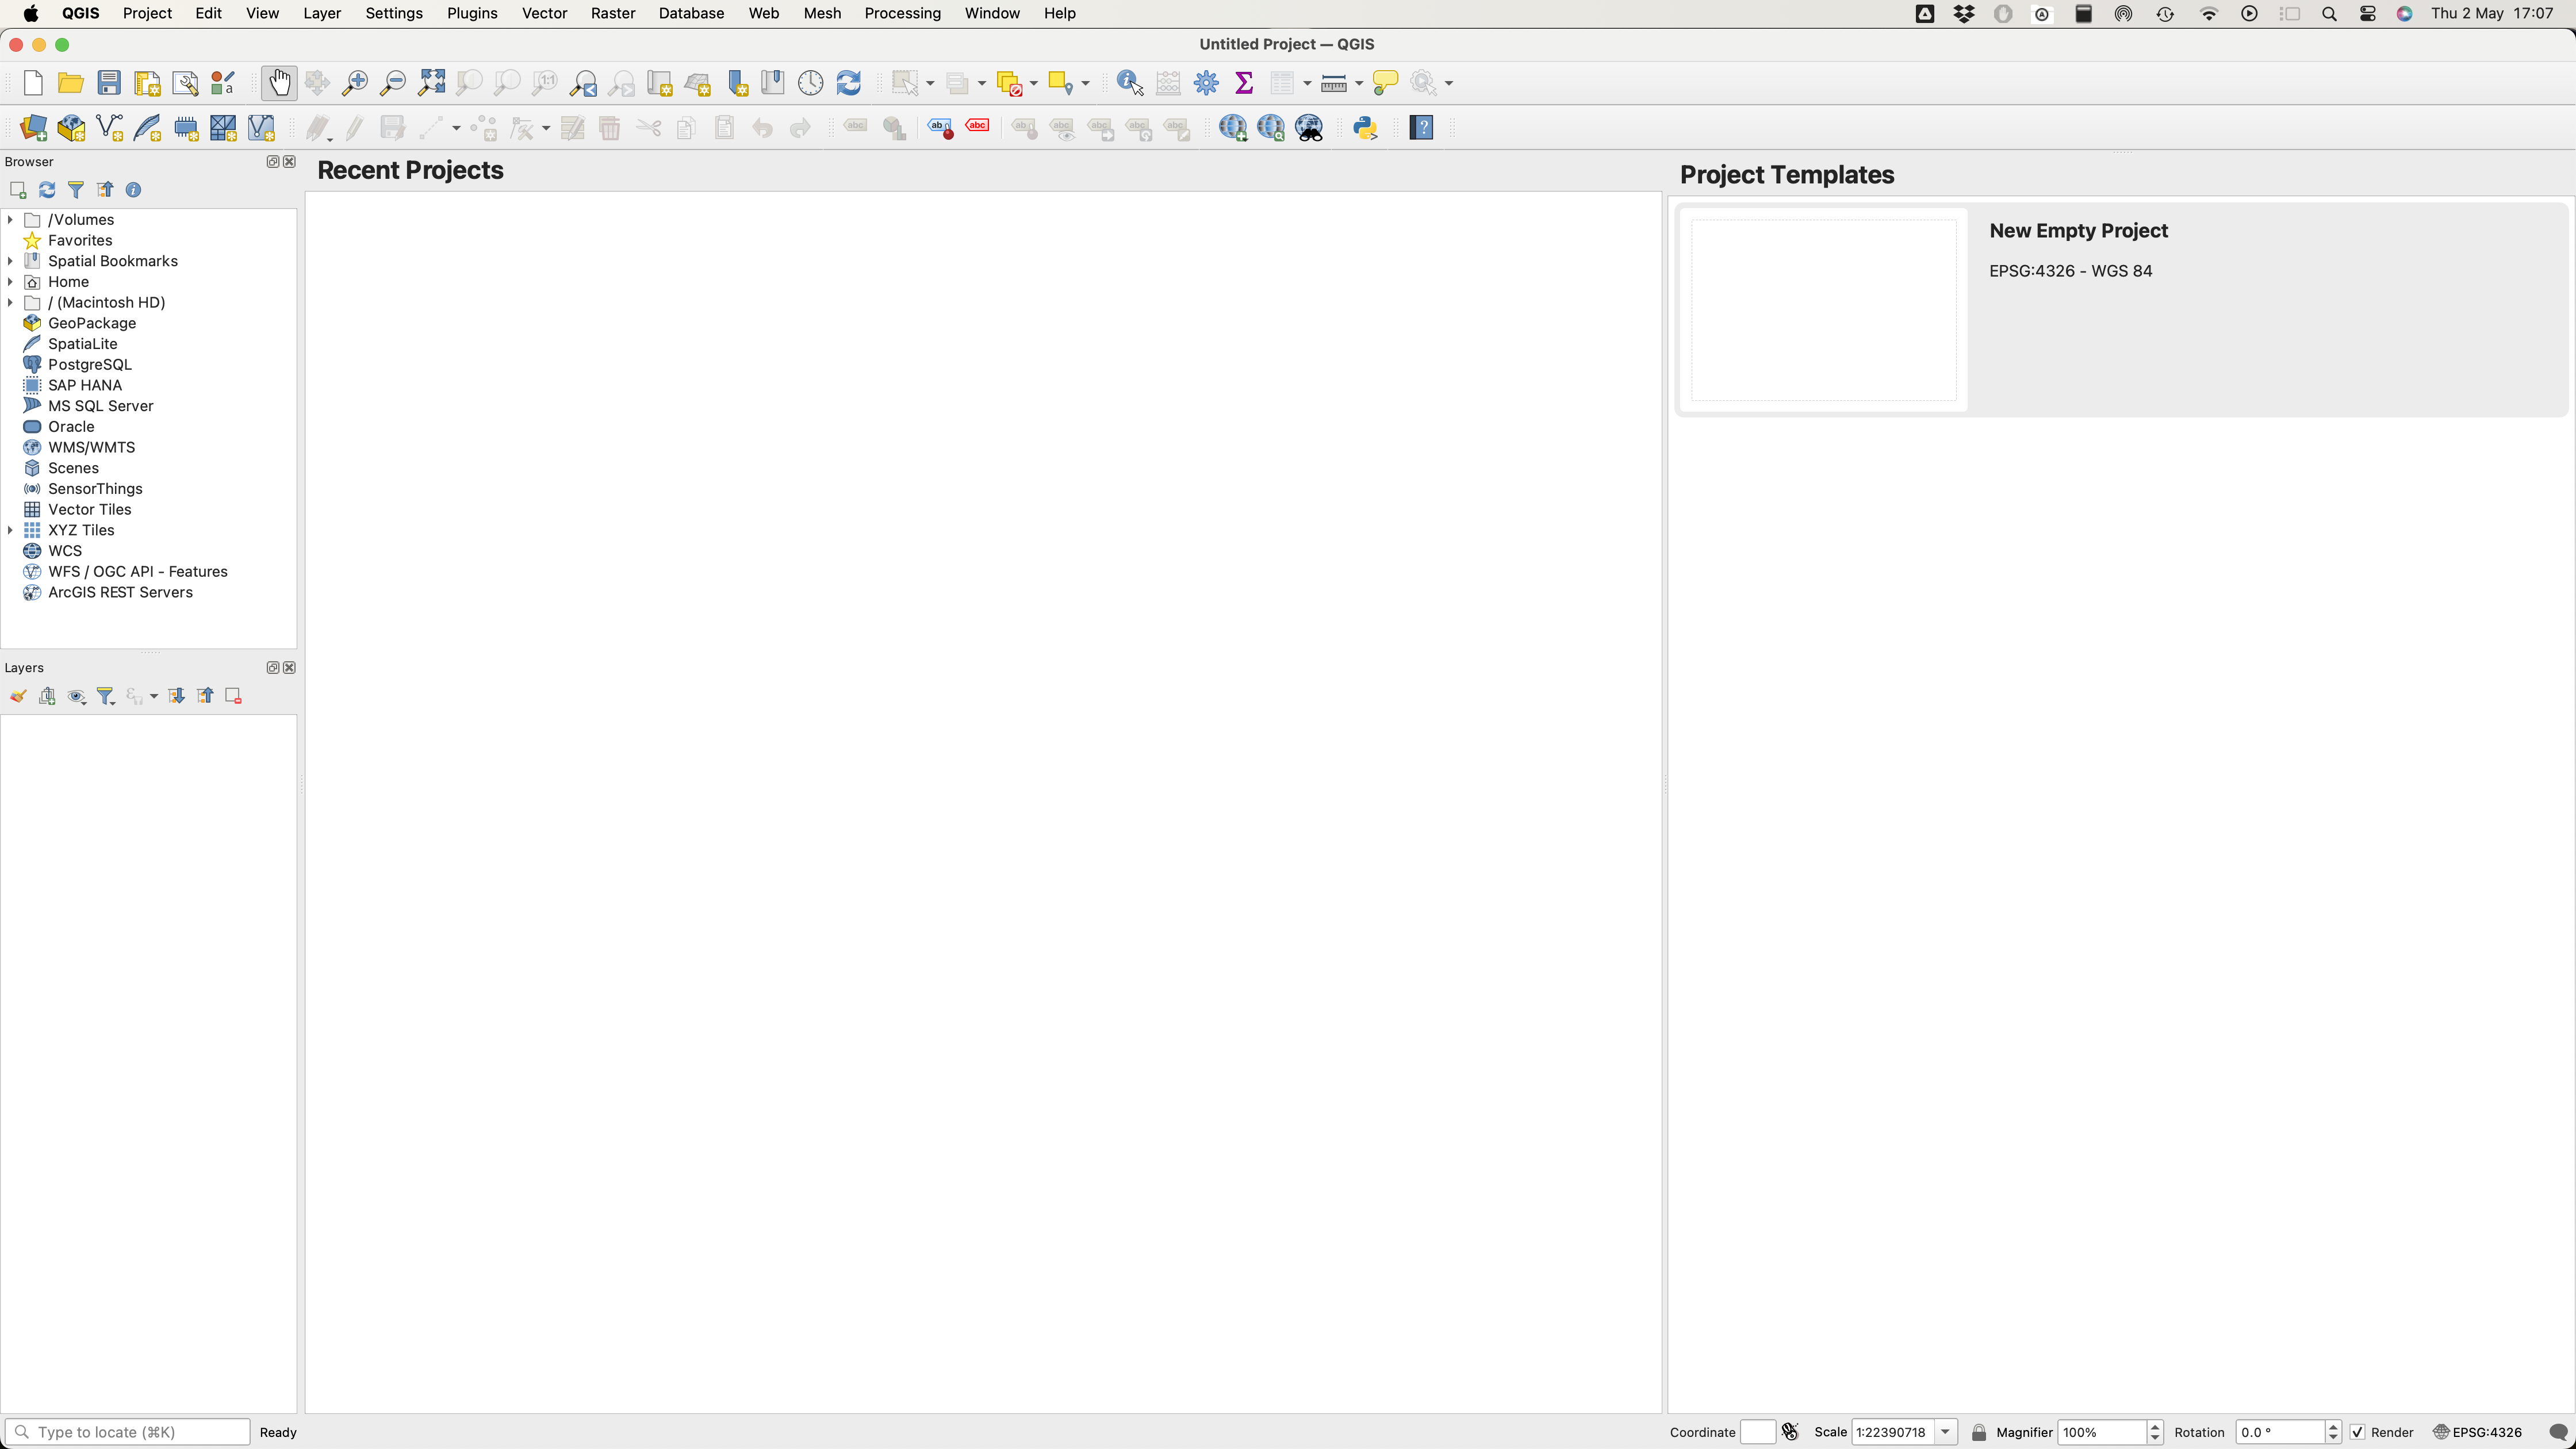
Task: Click the Save Project floppy icon
Action: pyautogui.click(x=109, y=83)
